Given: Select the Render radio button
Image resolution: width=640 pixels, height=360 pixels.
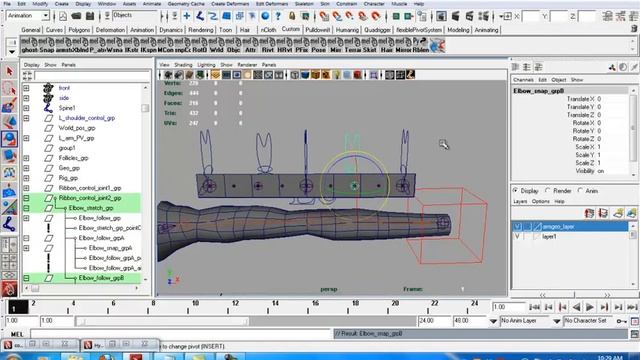Looking at the screenshot, I should click(548, 191).
